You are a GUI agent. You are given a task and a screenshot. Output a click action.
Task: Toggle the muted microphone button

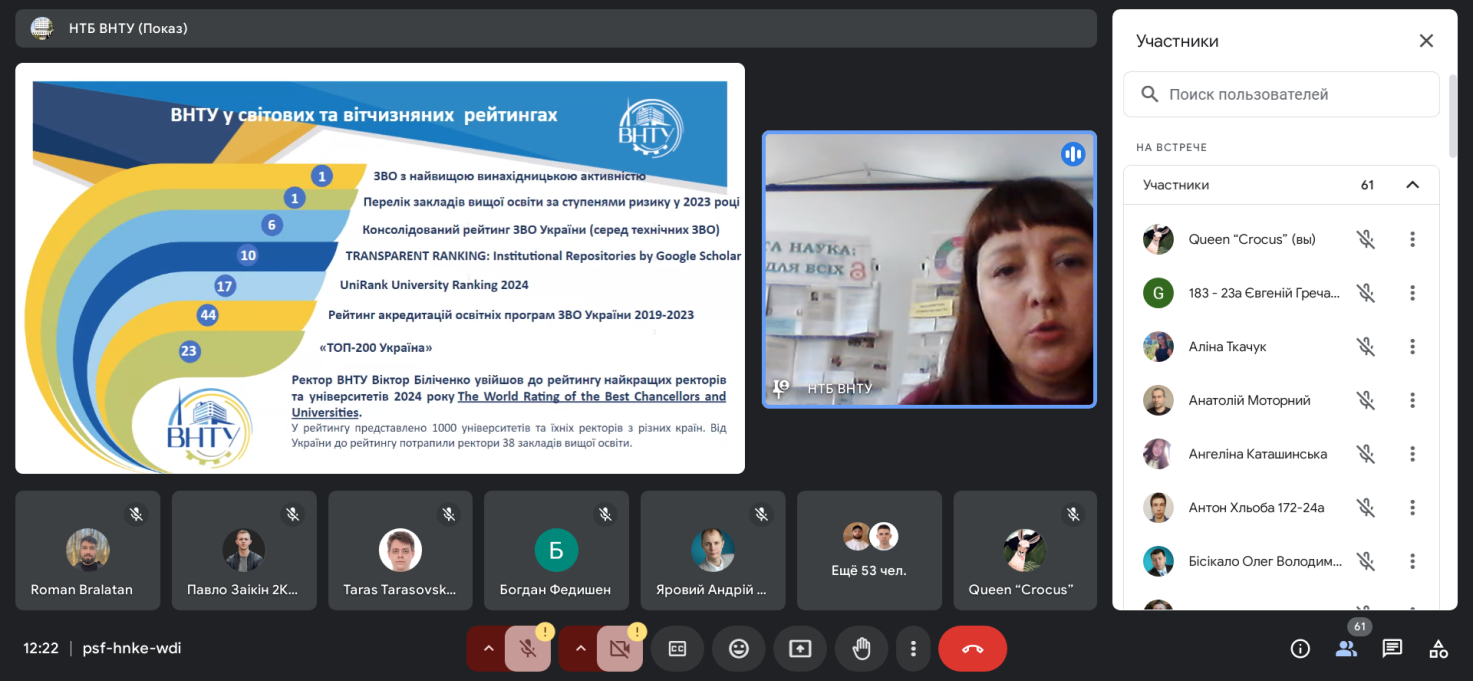point(528,648)
